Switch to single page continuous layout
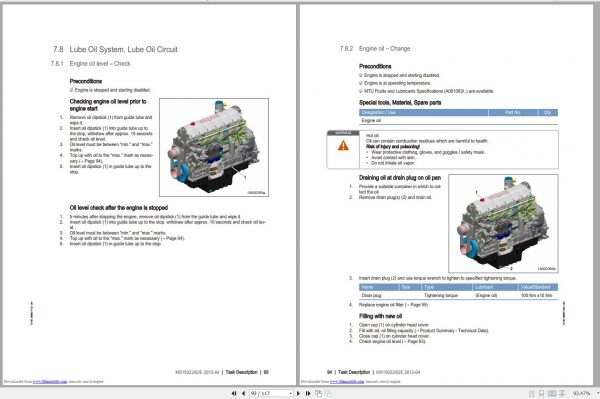The width and height of the screenshot is (600, 399). tap(541, 393)
